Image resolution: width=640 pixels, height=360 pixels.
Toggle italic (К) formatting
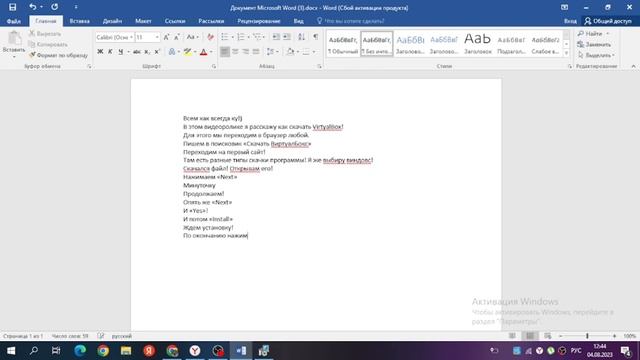coord(110,52)
